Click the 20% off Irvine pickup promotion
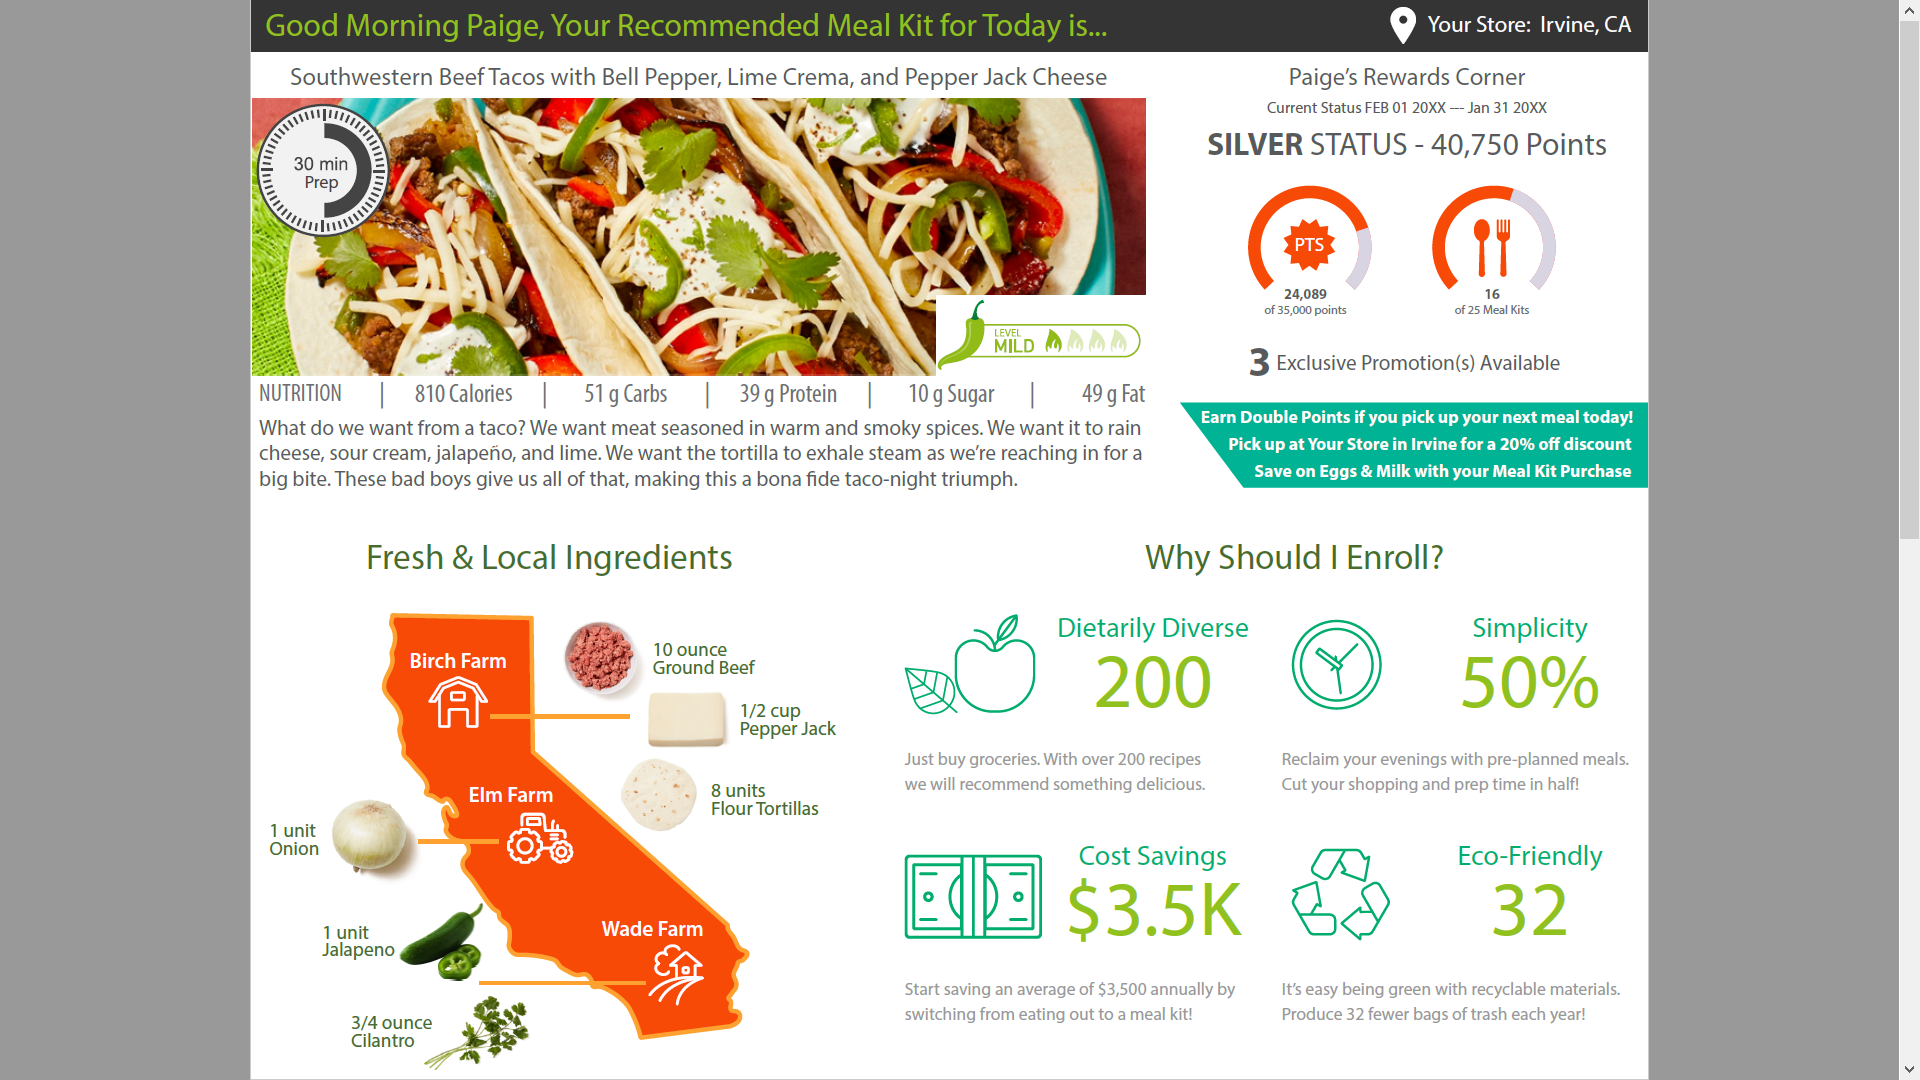The height and width of the screenshot is (1080, 1920). click(x=1429, y=444)
